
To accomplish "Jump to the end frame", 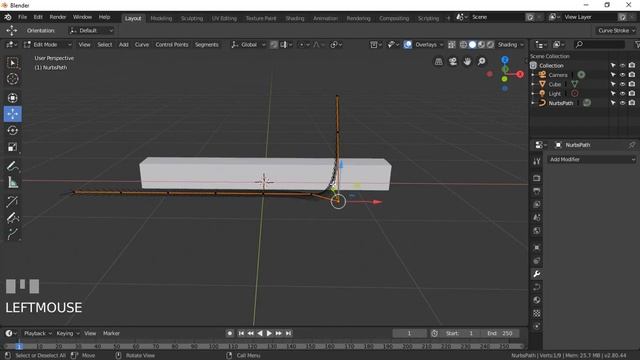I will click(x=288, y=333).
